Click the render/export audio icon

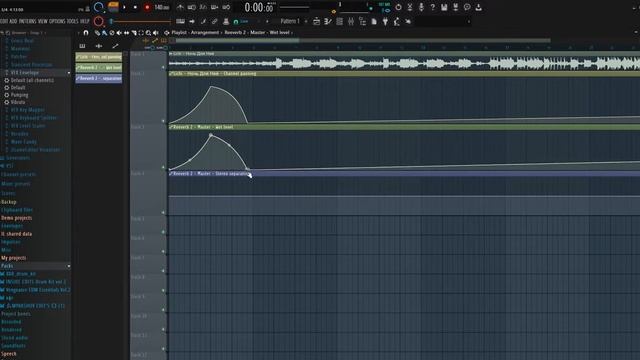pyautogui.click(x=456, y=7)
